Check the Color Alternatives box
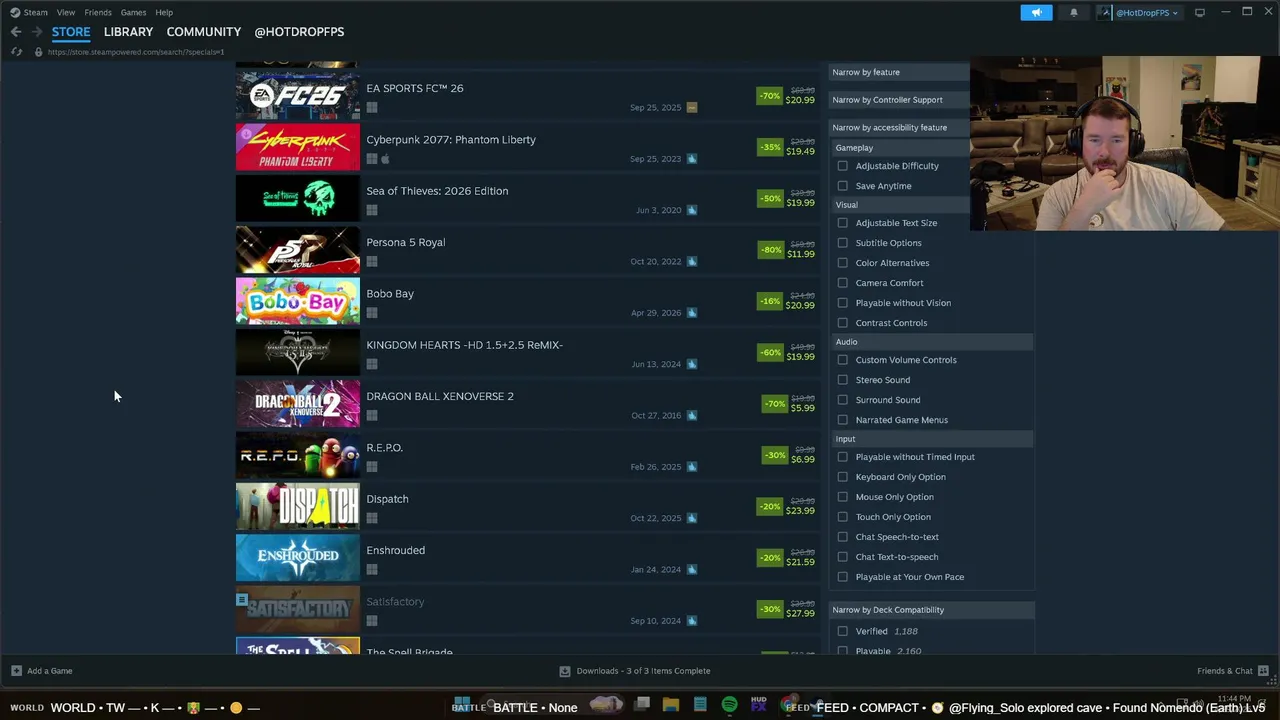Image resolution: width=1280 pixels, height=720 pixels. [842, 263]
